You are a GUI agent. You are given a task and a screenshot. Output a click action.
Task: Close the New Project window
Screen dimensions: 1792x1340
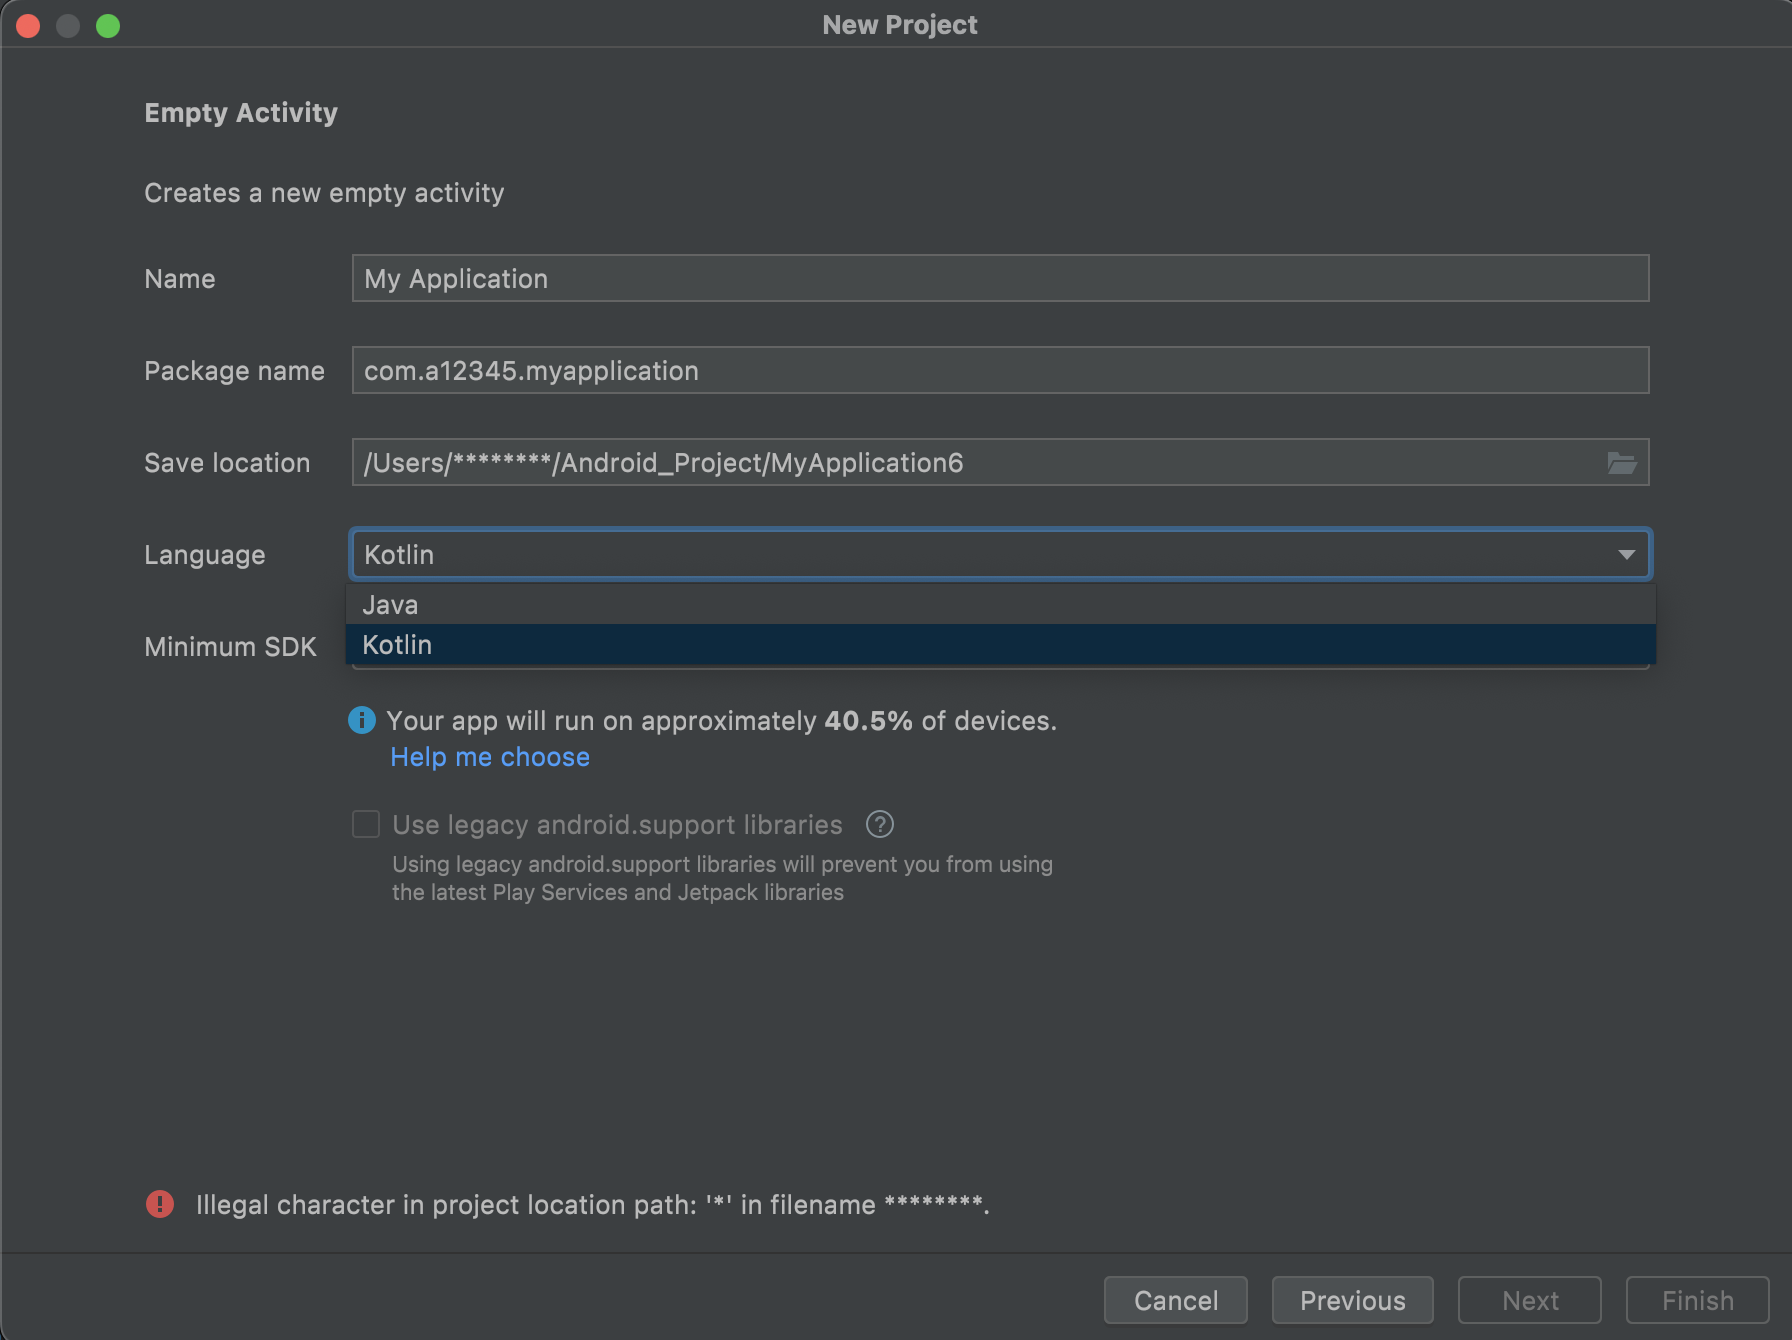coord(28,26)
